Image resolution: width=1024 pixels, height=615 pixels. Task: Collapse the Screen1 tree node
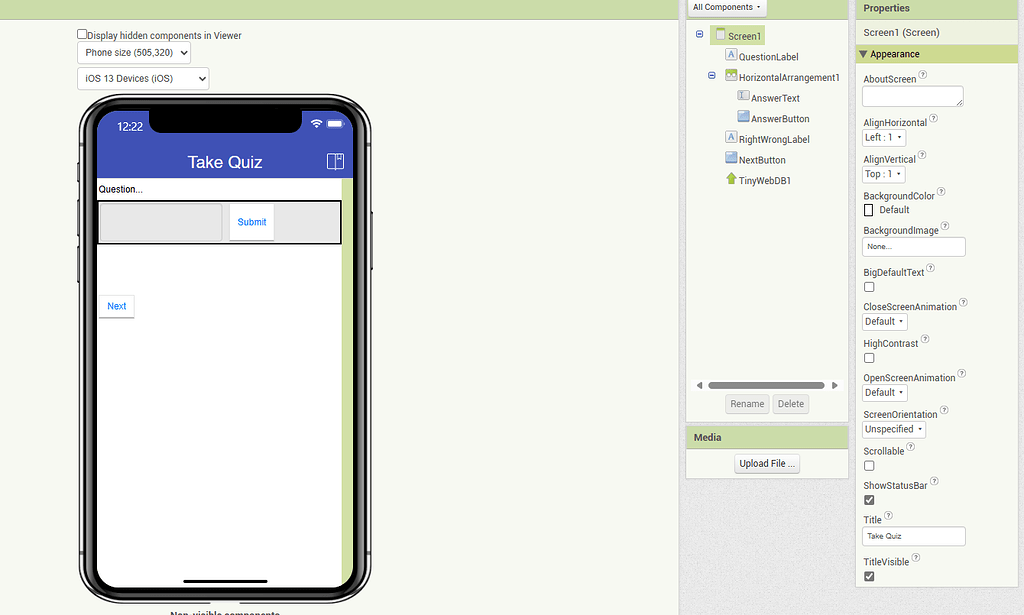(699, 33)
